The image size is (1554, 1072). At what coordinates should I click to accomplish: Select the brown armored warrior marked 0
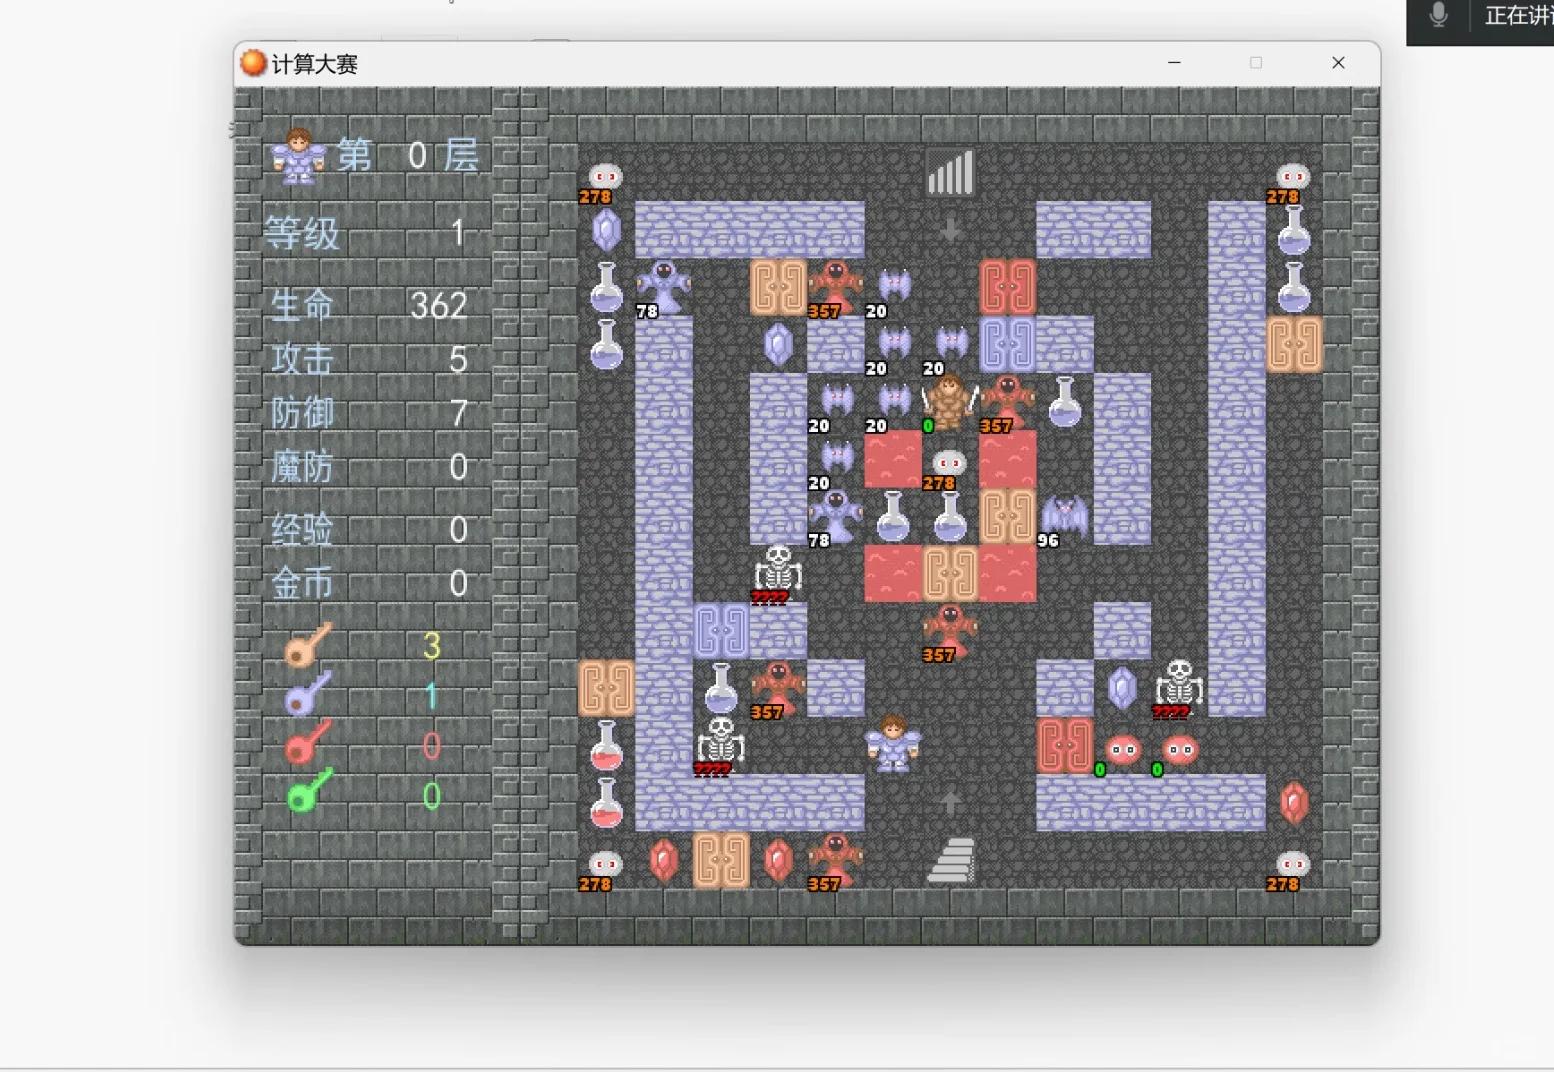(949, 402)
